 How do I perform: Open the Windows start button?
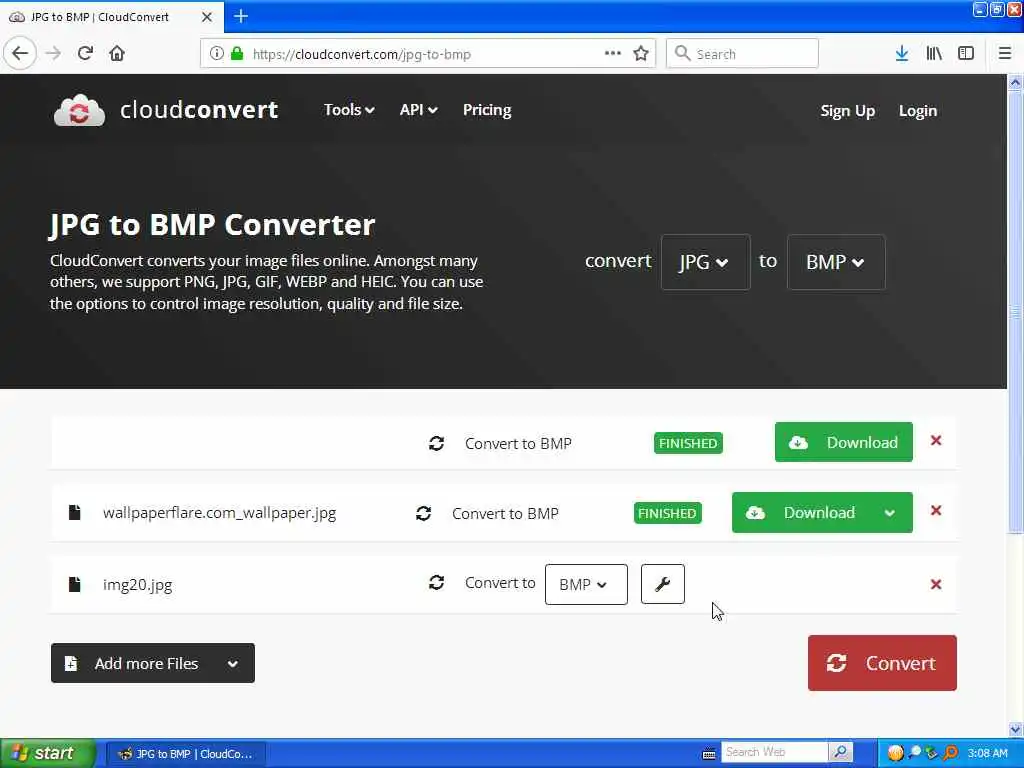48,754
